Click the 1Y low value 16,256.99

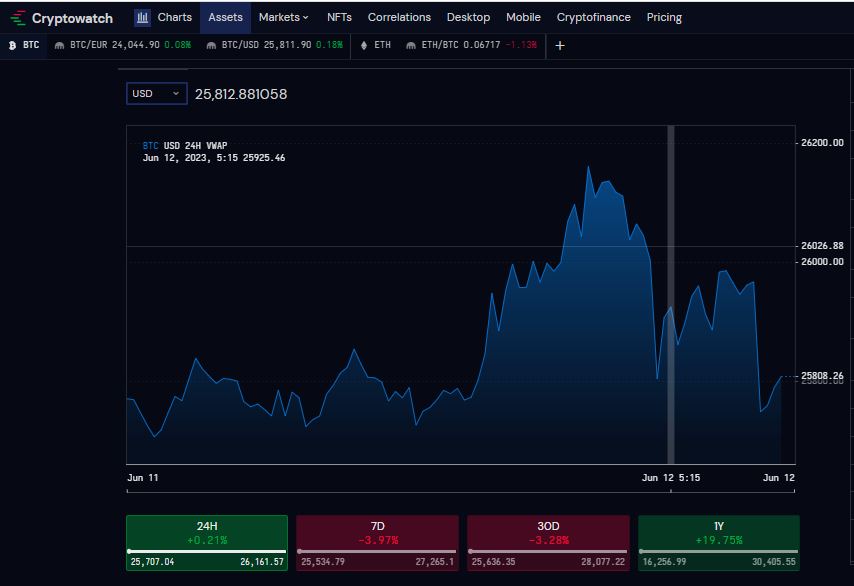[x=664, y=561]
